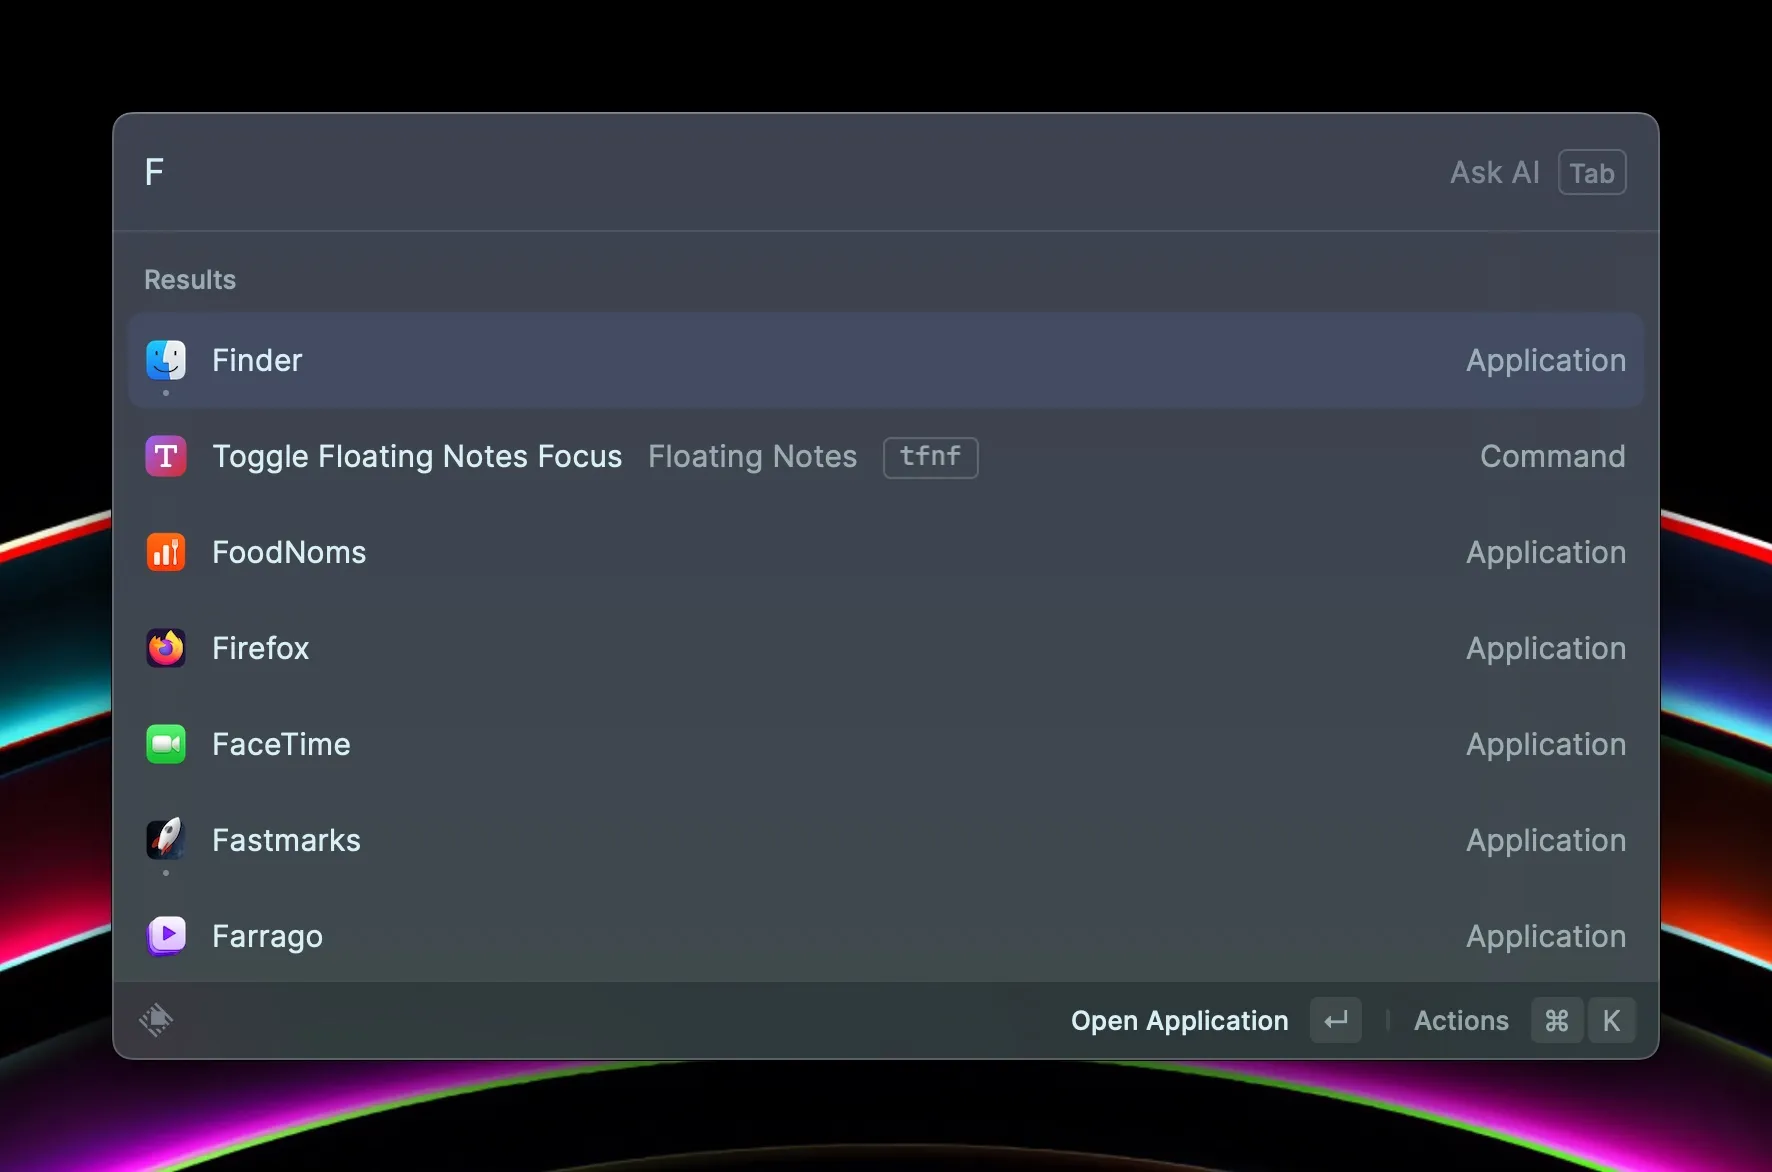Image resolution: width=1772 pixels, height=1172 pixels.
Task: Click the FoodNoms orange chart icon
Action: [x=166, y=553]
